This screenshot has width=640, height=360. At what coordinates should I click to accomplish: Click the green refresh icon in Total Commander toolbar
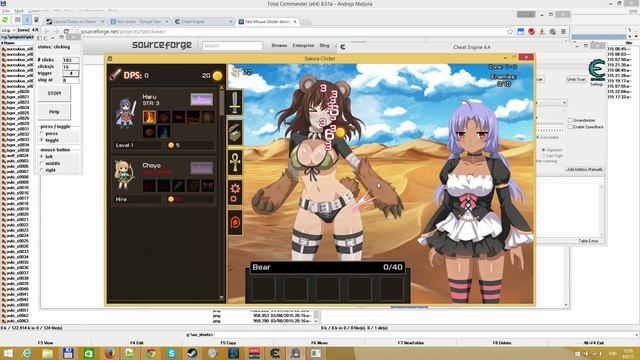click(x=5, y=20)
